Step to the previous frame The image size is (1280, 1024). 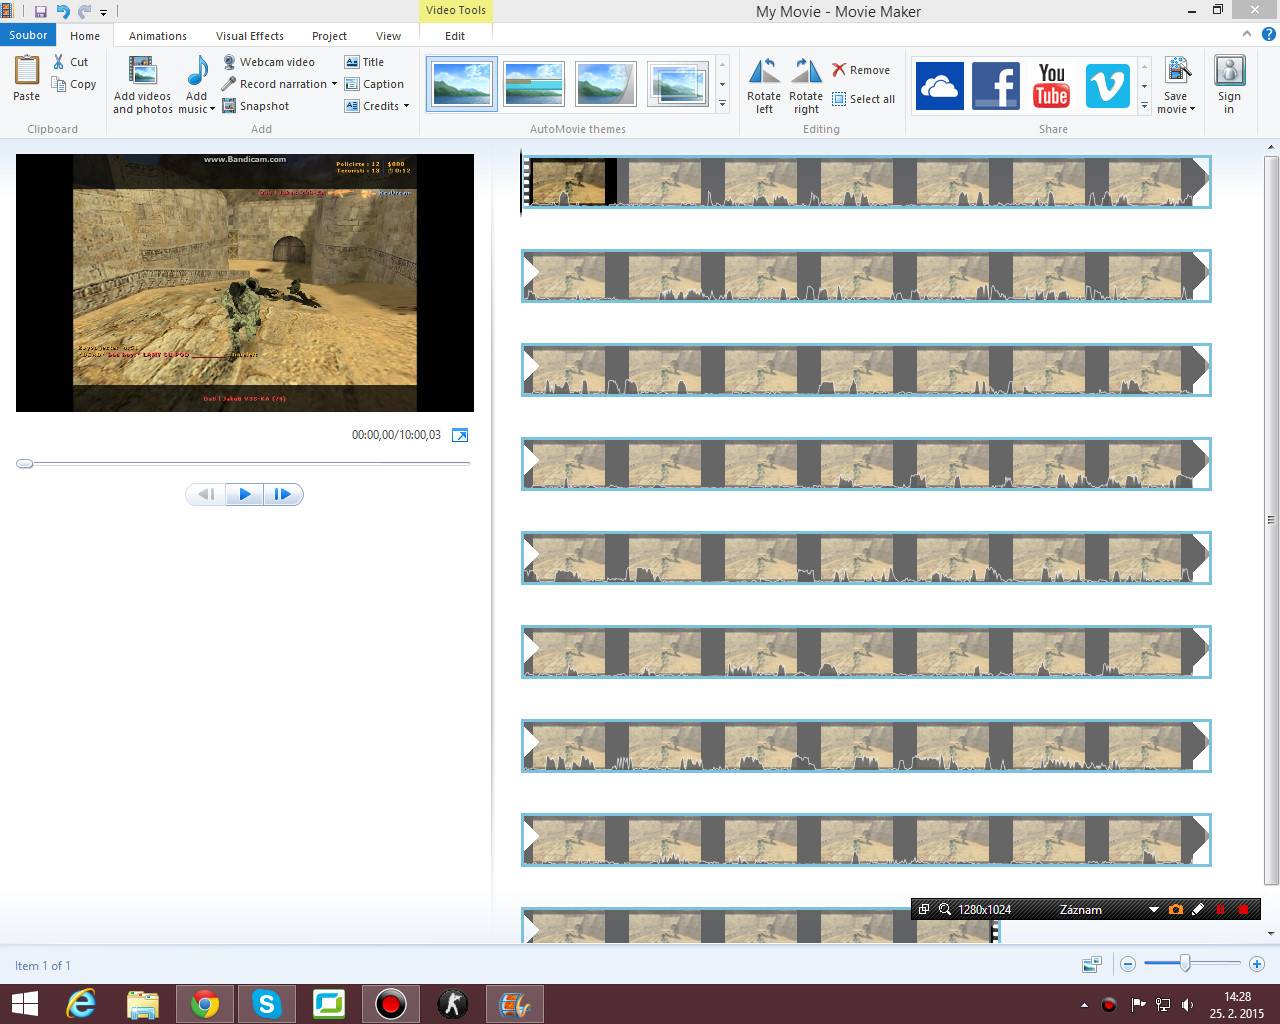pyautogui.click(x=206, y=494)
